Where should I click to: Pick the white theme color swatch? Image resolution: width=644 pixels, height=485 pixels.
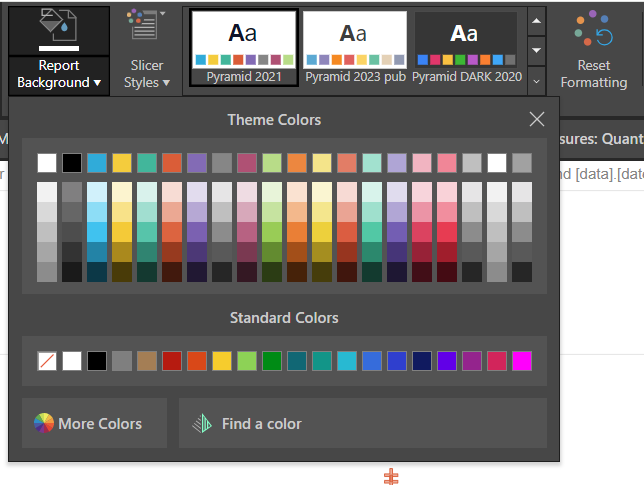[47, 163]
